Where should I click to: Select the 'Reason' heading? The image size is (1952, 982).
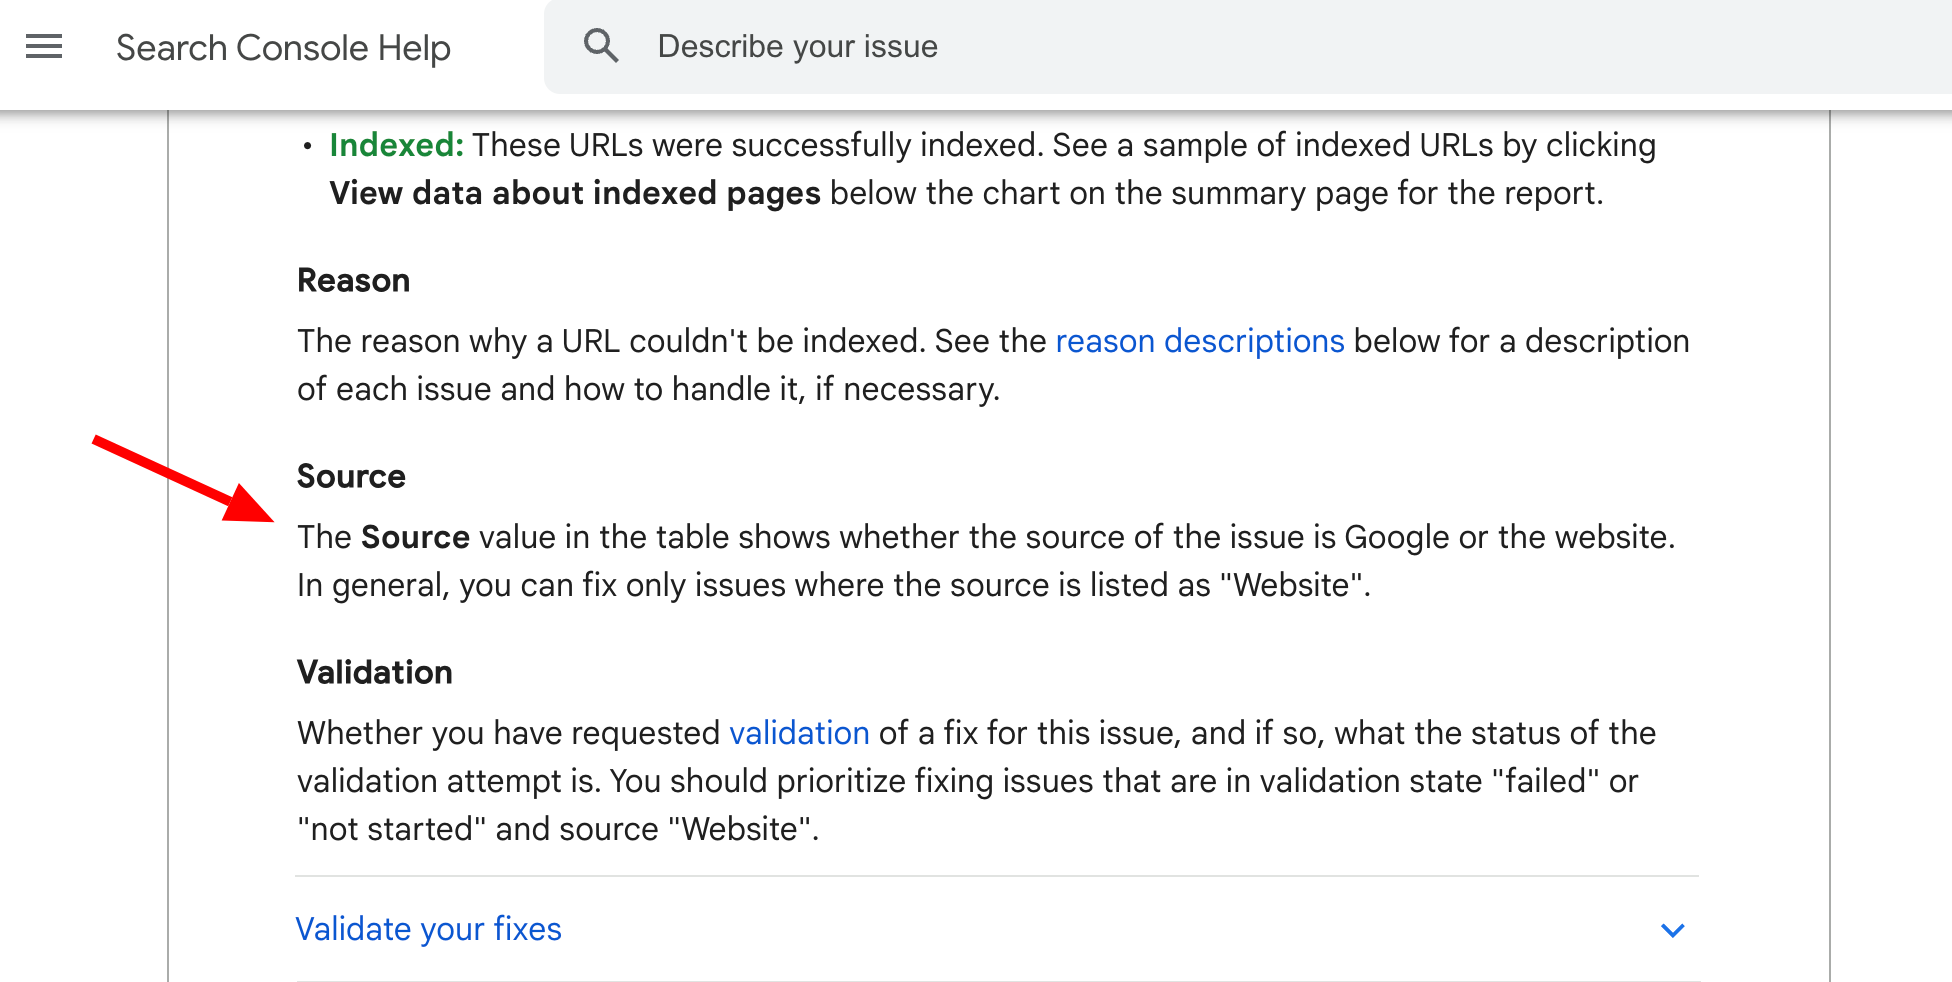coord(353,280)
